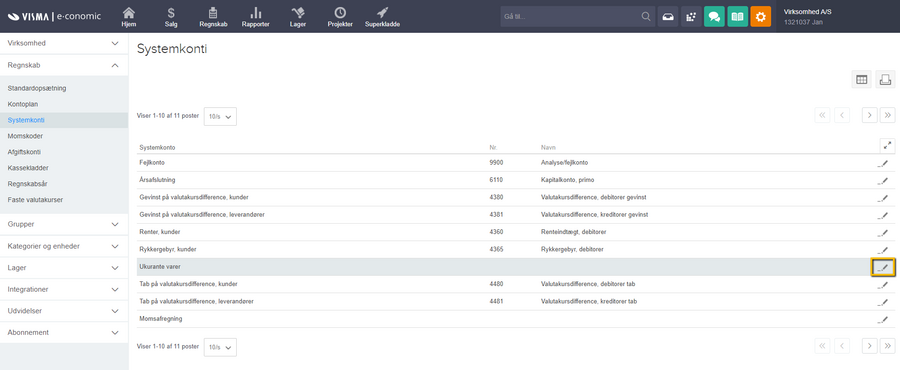This screenshot has height=370, width=900.
Task: Edit the Årsafslutning row pencil
Action: (x=883, y=181)
